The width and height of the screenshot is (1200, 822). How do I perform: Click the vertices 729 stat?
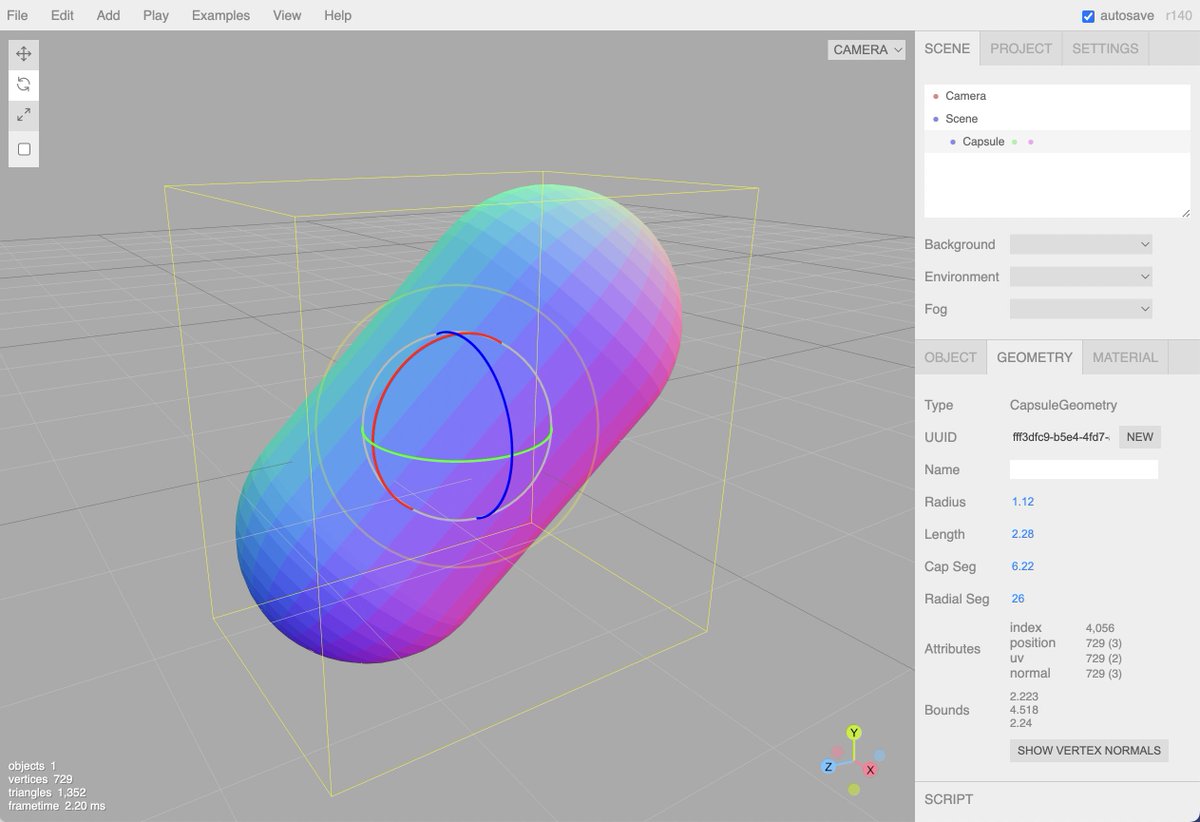coord(40,779)
